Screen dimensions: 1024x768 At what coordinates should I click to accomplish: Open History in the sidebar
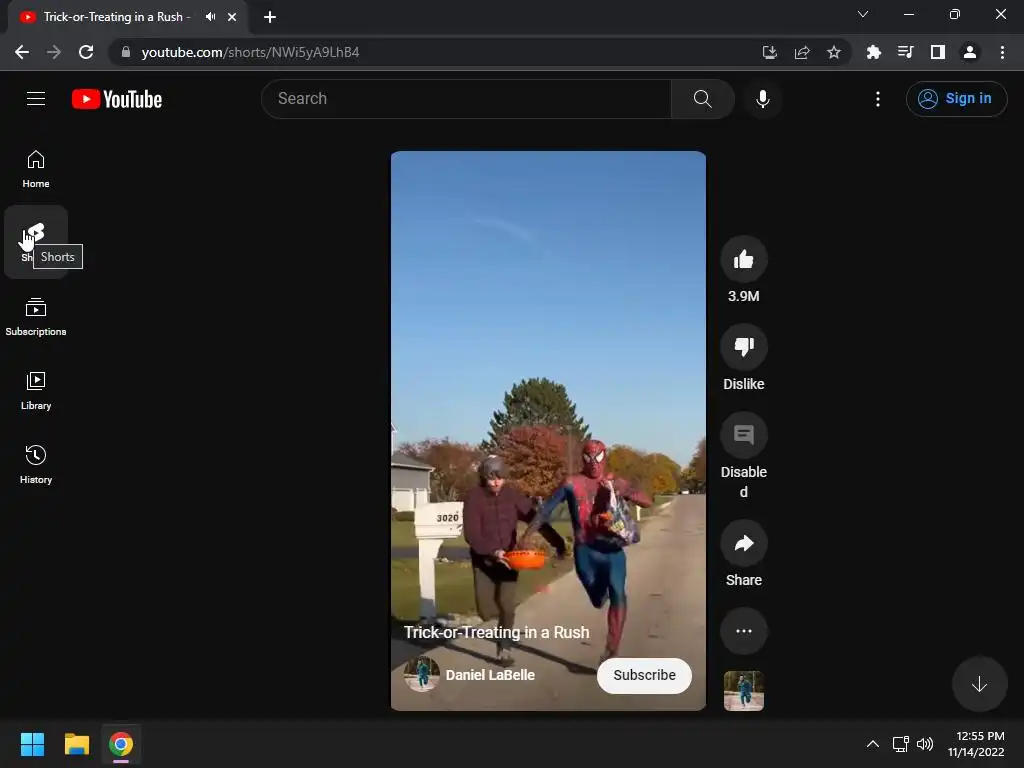coord(36,464)
